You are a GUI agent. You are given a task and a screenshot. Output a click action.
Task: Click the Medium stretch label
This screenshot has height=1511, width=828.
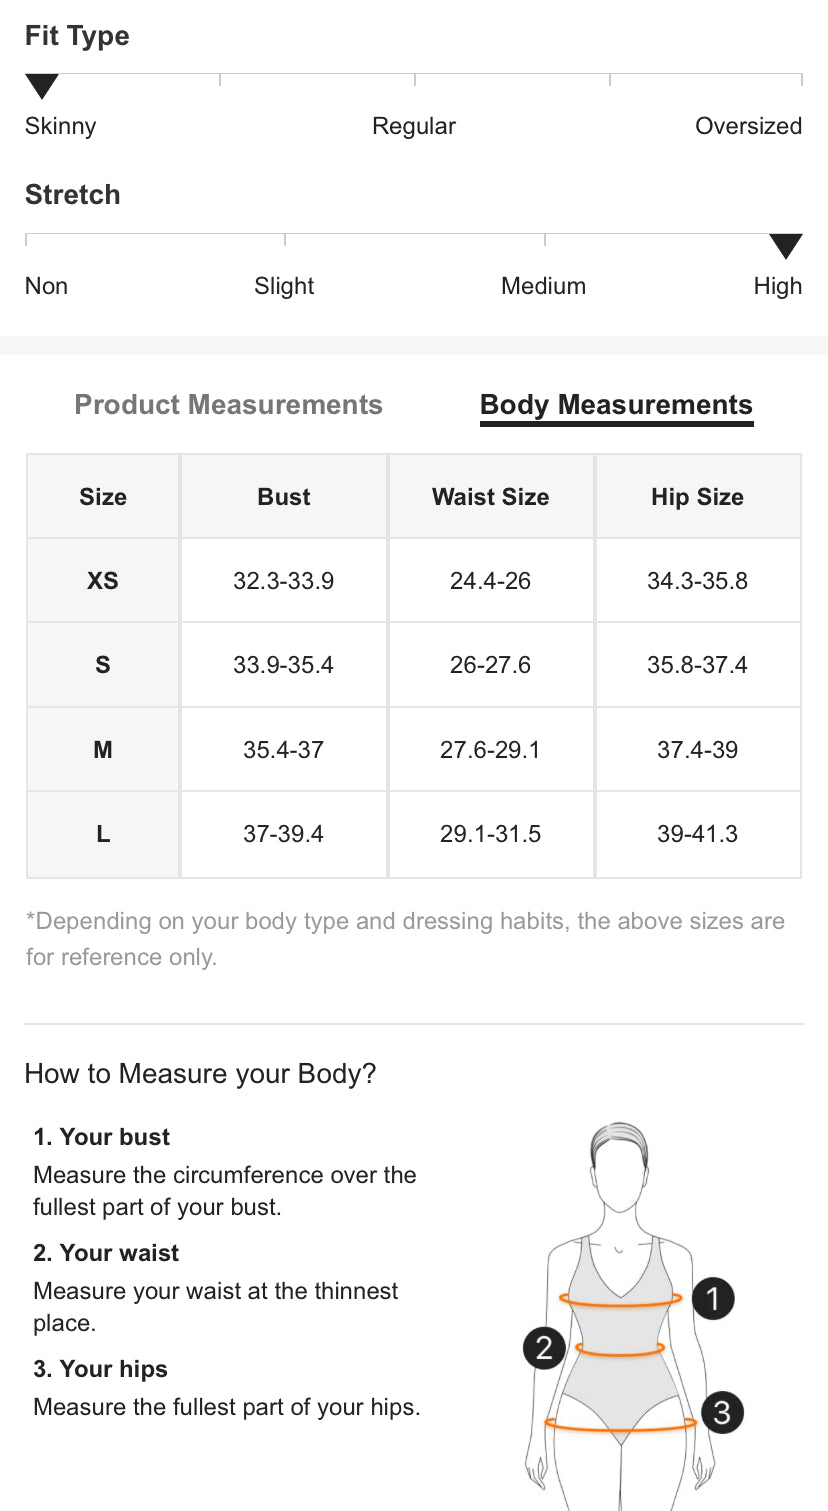pos(543,287)
